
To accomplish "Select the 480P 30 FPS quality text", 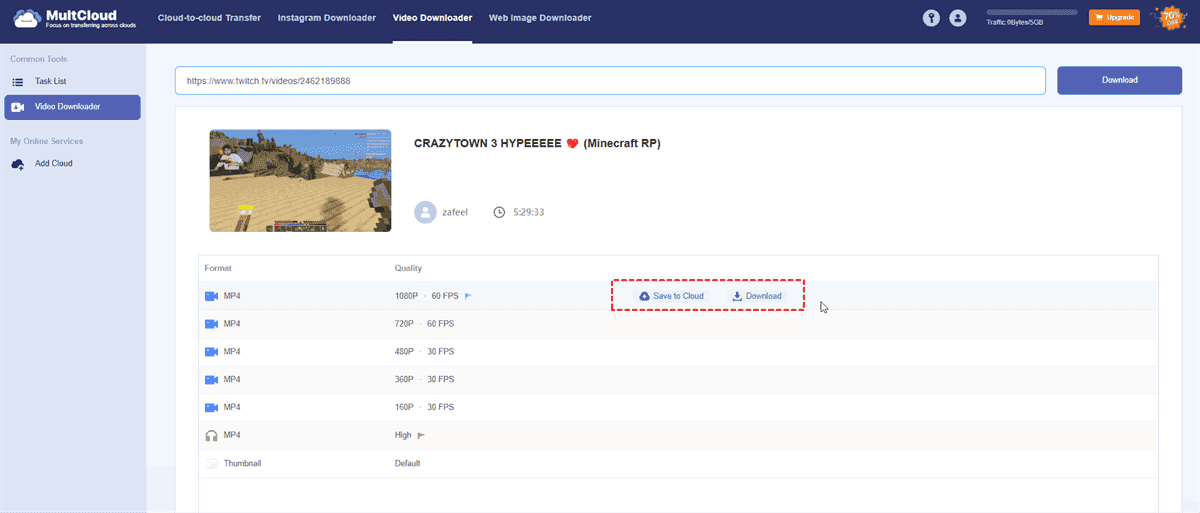I will (x=425, y=352).
